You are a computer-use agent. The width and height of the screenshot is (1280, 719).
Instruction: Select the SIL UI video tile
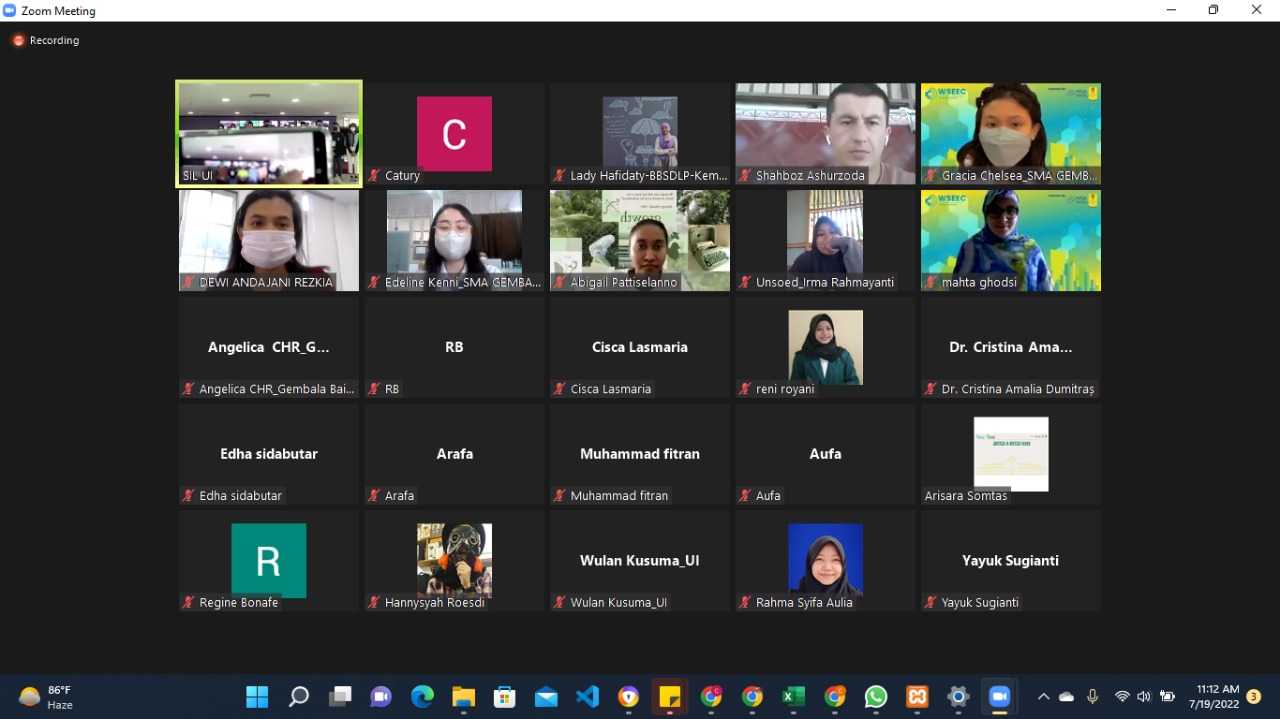click(269, 134)
